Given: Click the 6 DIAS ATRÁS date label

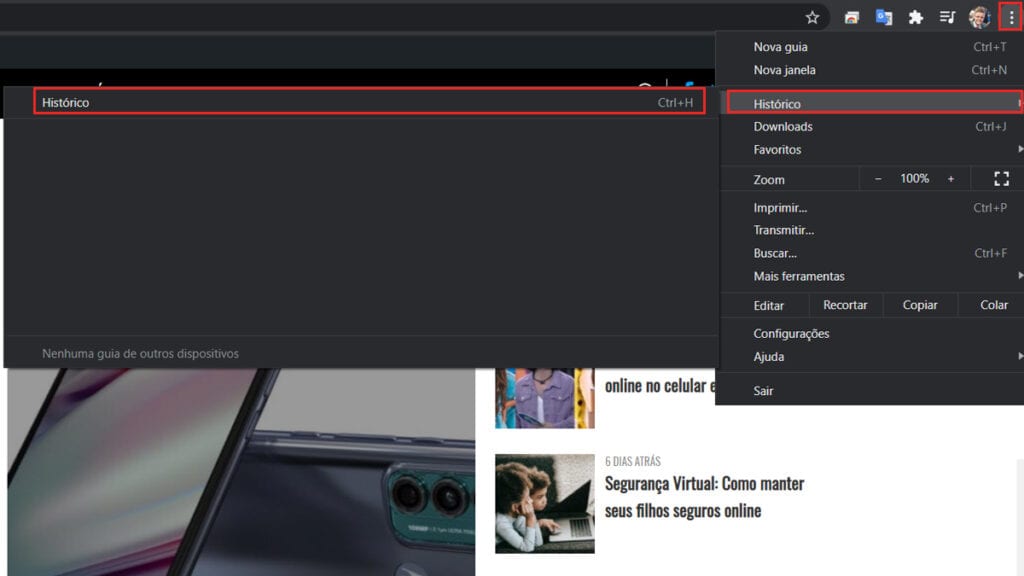Looking at the screenshot, I should tap(633, 461).
